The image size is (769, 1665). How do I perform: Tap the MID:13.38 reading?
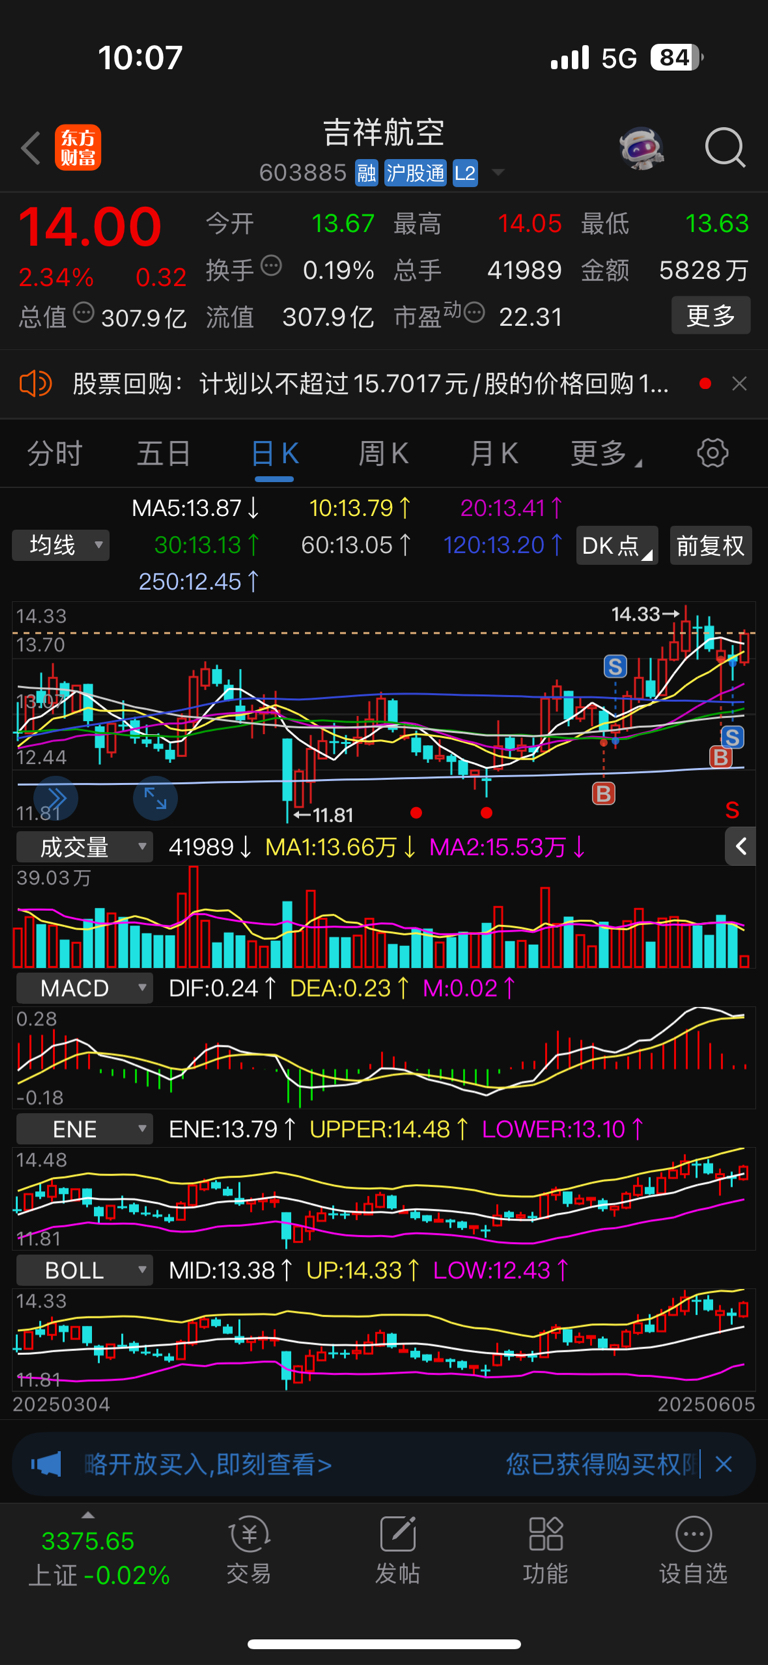[231, 1270]
